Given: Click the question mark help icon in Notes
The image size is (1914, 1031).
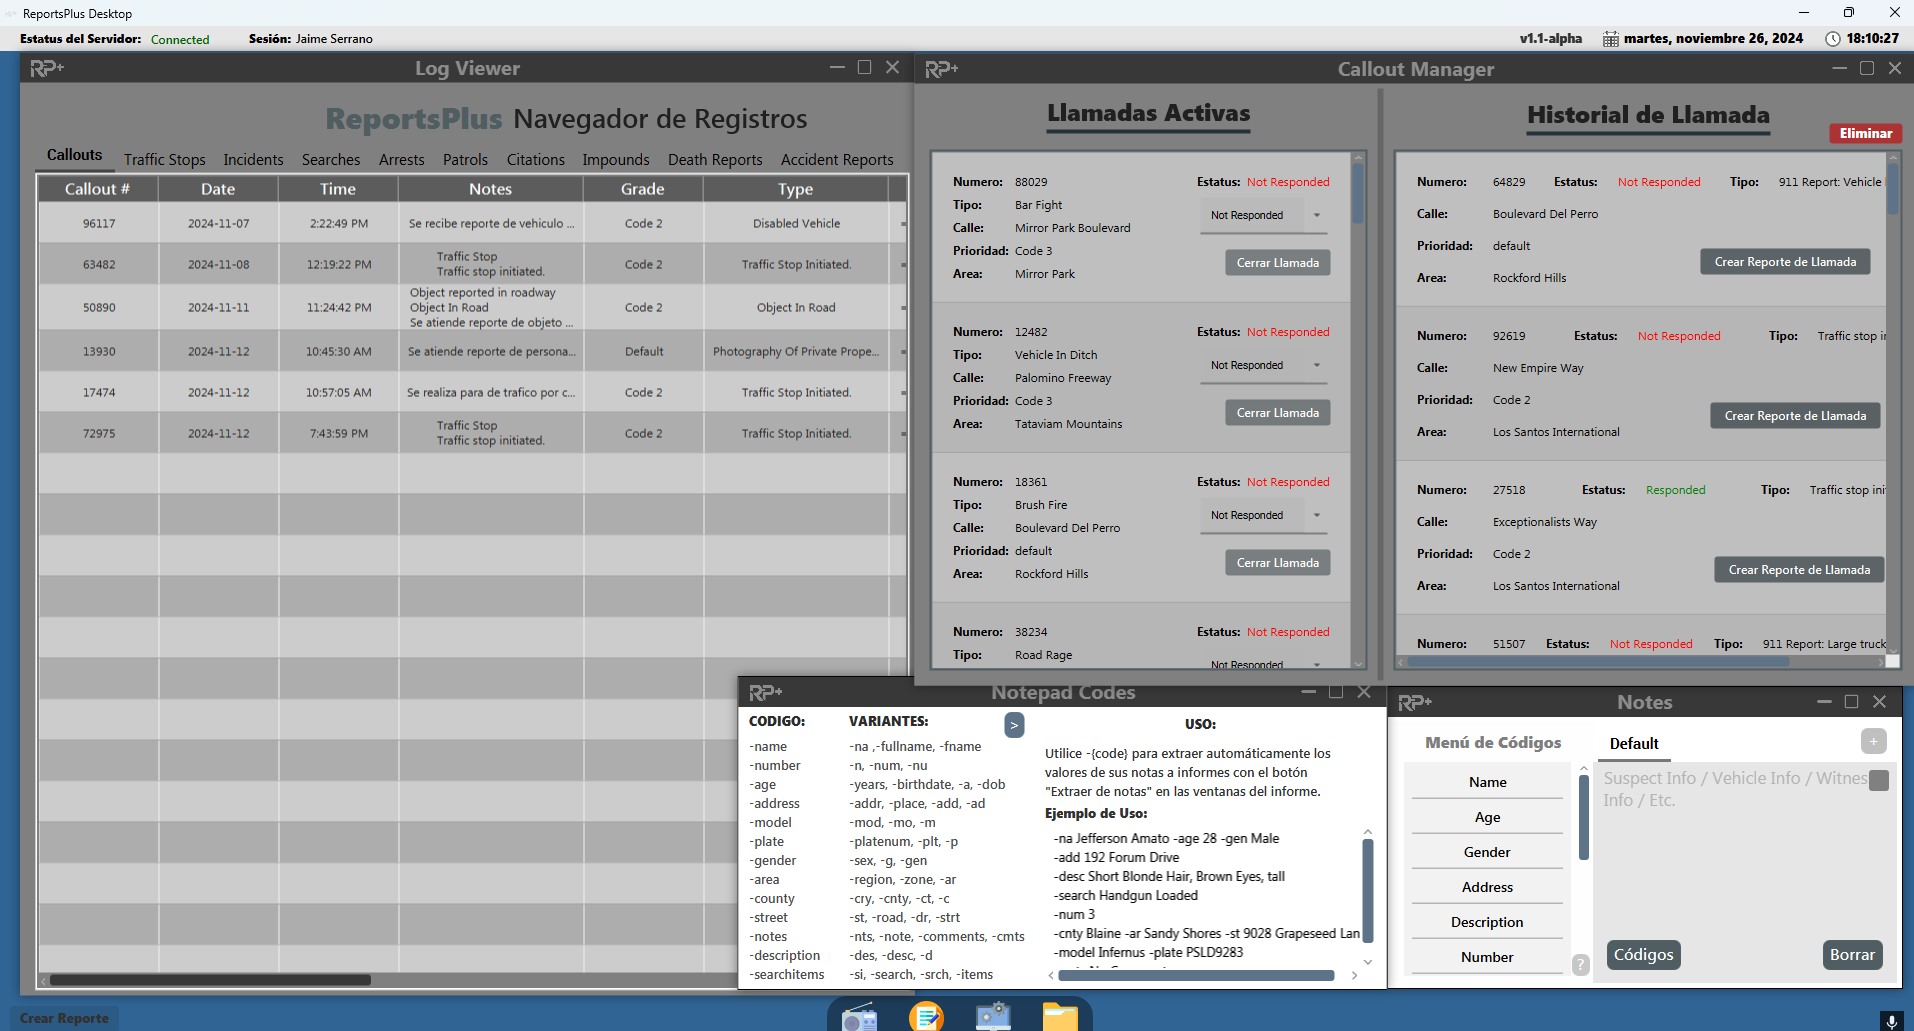Looking at the screenshot, I should click(1580, 965).
